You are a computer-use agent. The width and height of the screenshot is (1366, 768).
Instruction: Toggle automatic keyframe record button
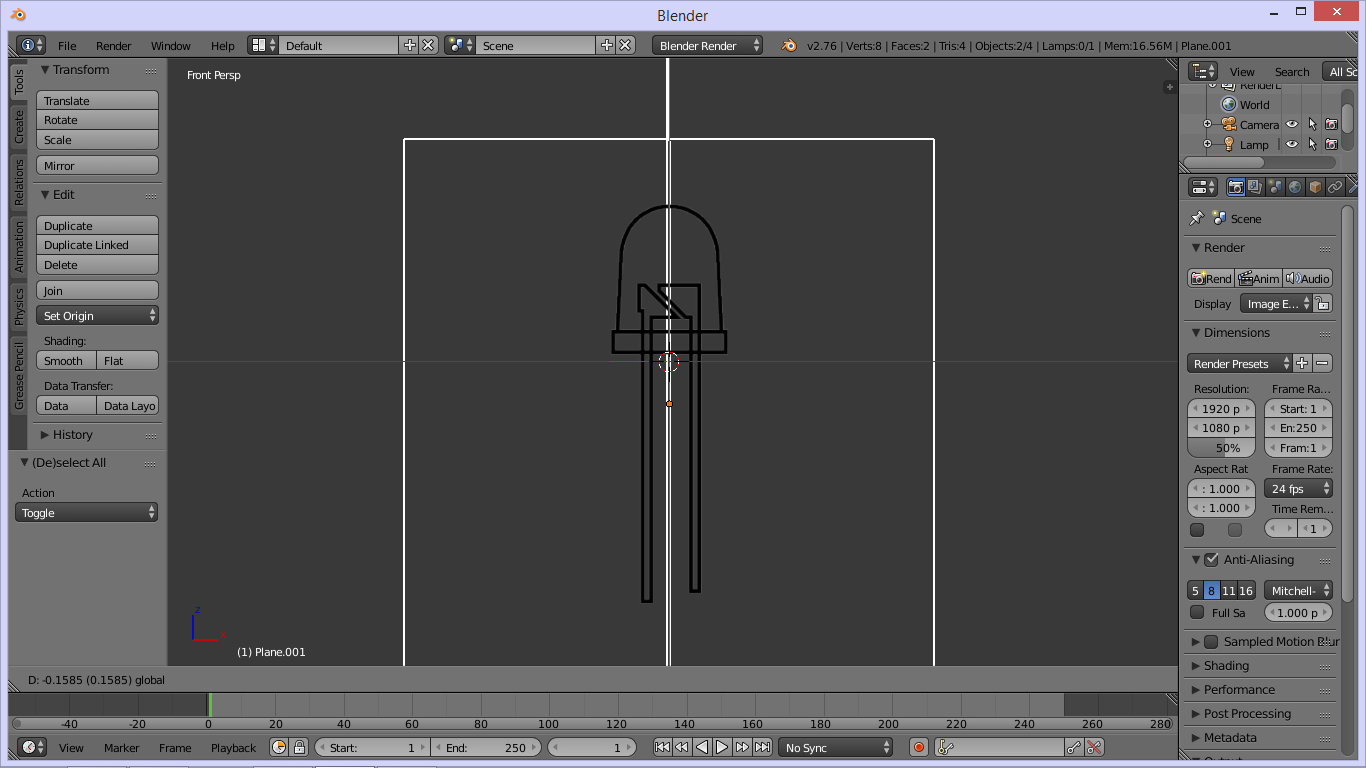coord(920,747)
